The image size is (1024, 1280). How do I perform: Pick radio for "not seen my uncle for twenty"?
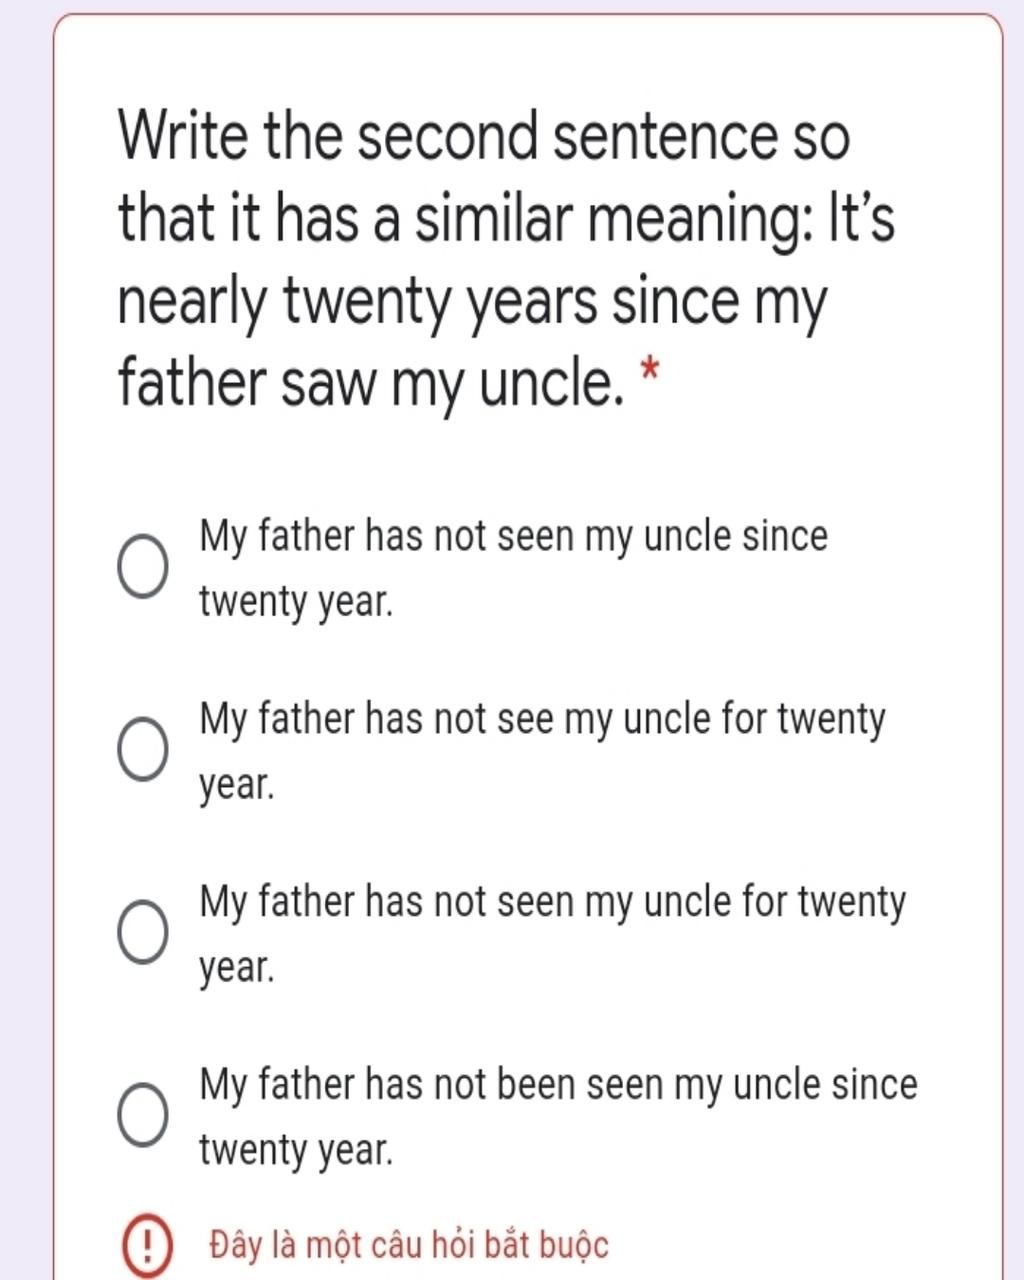click(143, 932)
